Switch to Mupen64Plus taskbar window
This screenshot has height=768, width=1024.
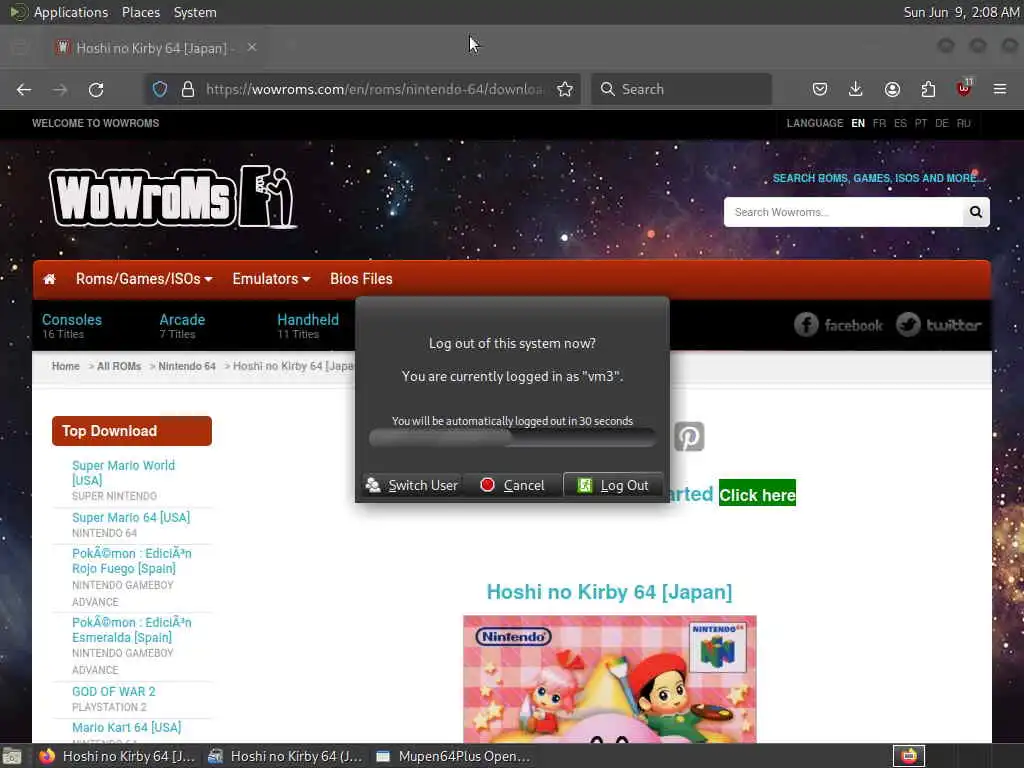point(455,756)
